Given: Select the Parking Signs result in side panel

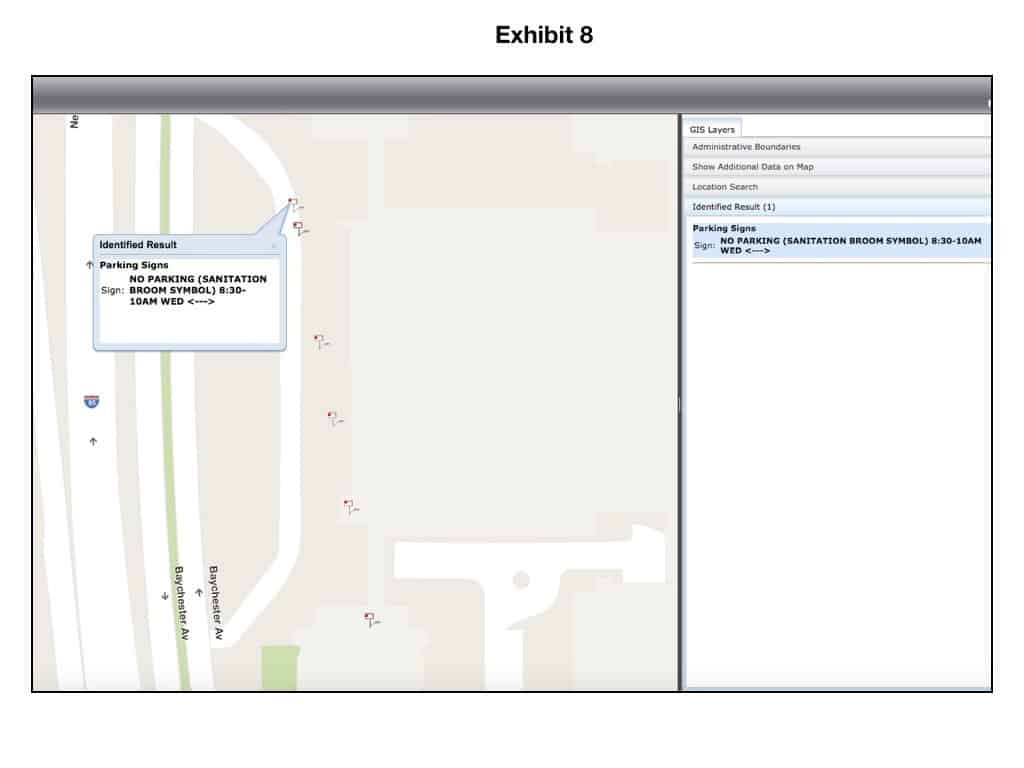Looking at the screenshot, I should pos(838,240).
